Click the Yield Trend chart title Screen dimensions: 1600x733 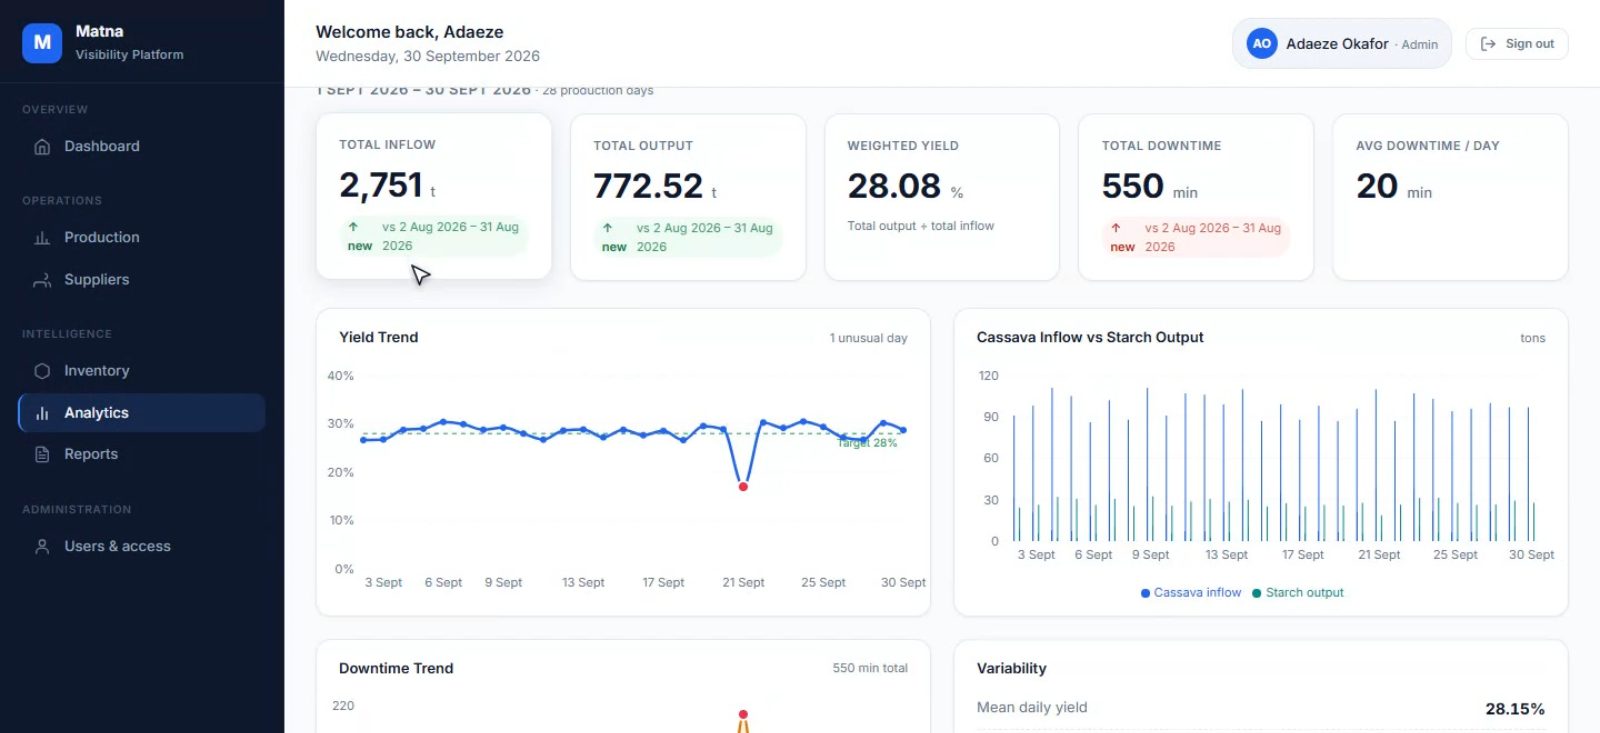[379, 337]
